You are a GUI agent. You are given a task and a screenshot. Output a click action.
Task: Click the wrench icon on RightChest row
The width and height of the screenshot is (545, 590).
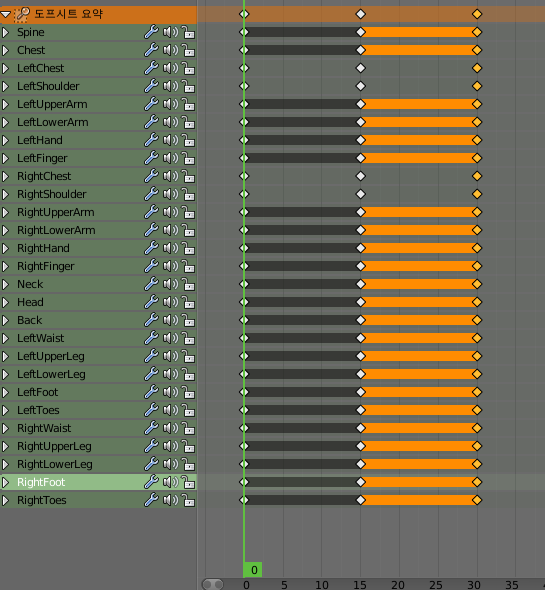click(151, 176)
